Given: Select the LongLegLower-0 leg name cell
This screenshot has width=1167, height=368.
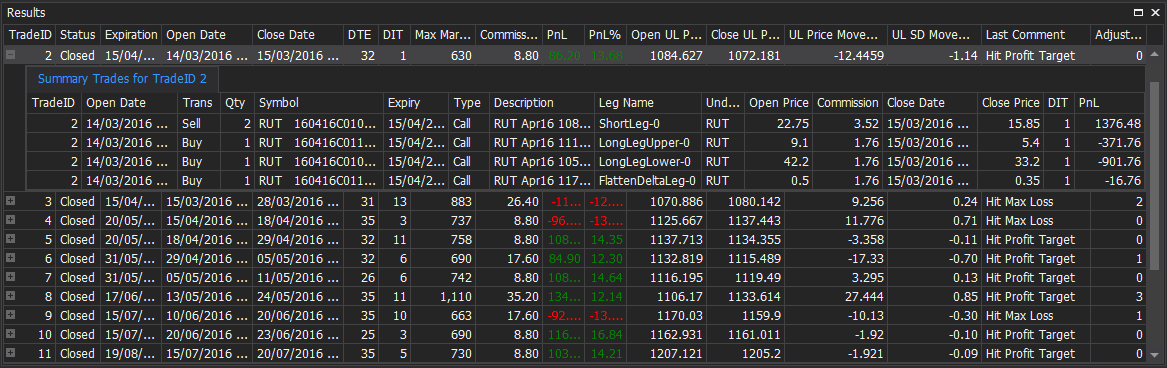Looking at the screenshot, I should pos(648,162).
